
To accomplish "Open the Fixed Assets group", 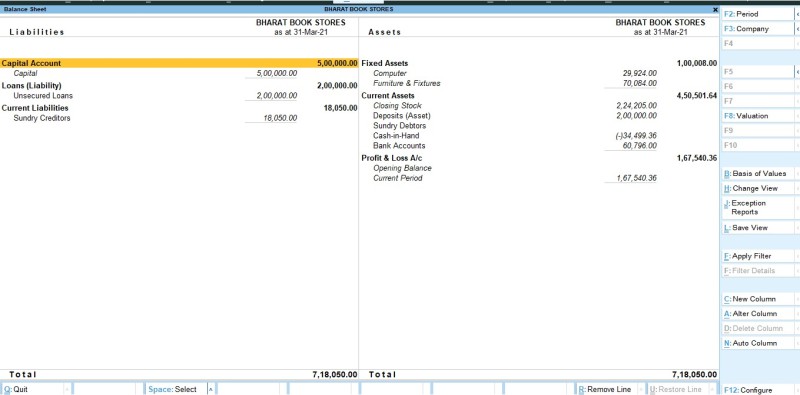I will (x=385, y=63).
